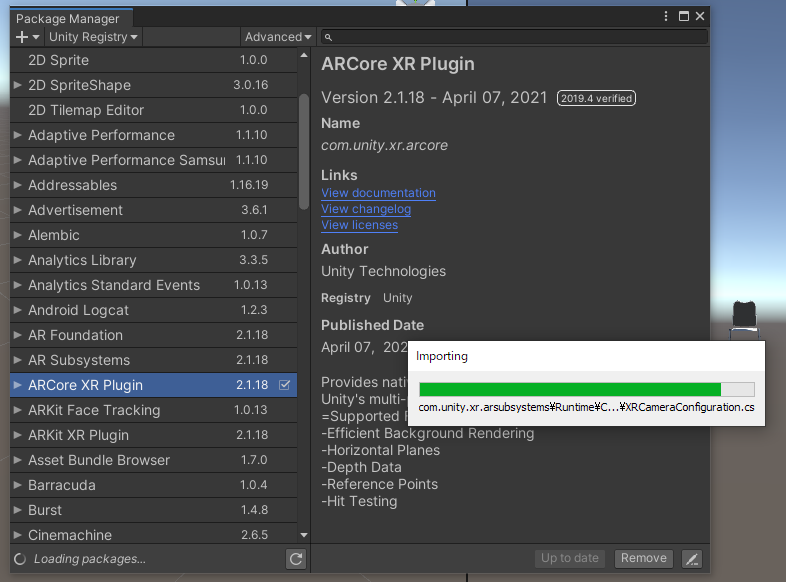Image resolution: width=786 pixels, height=582 pixels.
Task: Close the Package Manager window
Action: click(700, 17)
